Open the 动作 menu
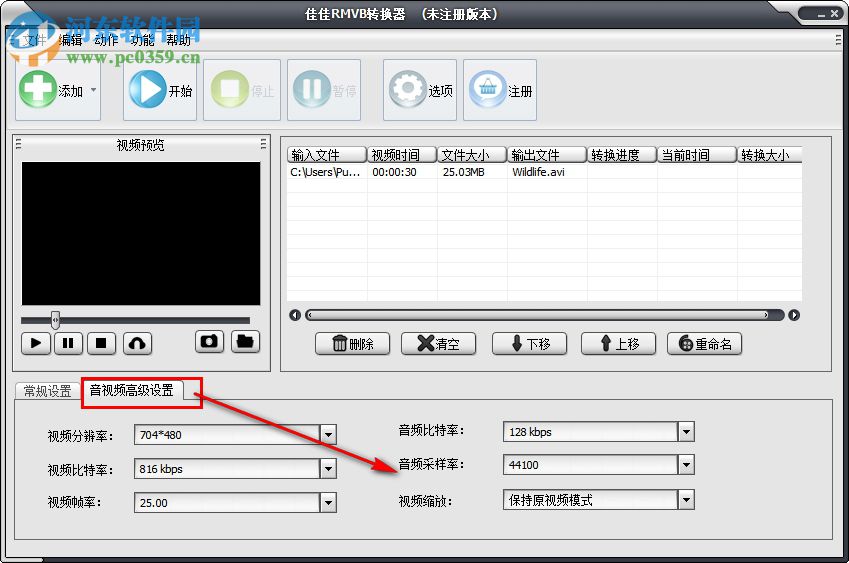 click(106, 40)
